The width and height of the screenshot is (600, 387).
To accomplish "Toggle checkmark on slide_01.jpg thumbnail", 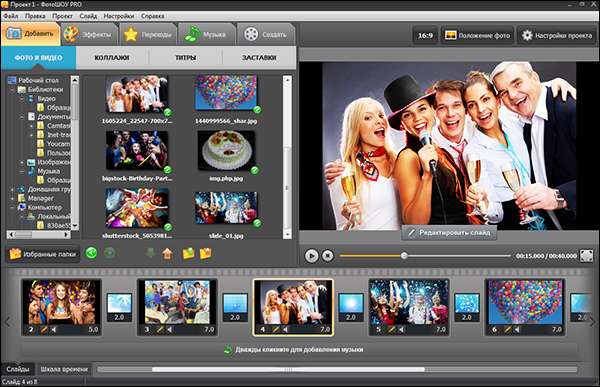I will (x=257, y=223).
